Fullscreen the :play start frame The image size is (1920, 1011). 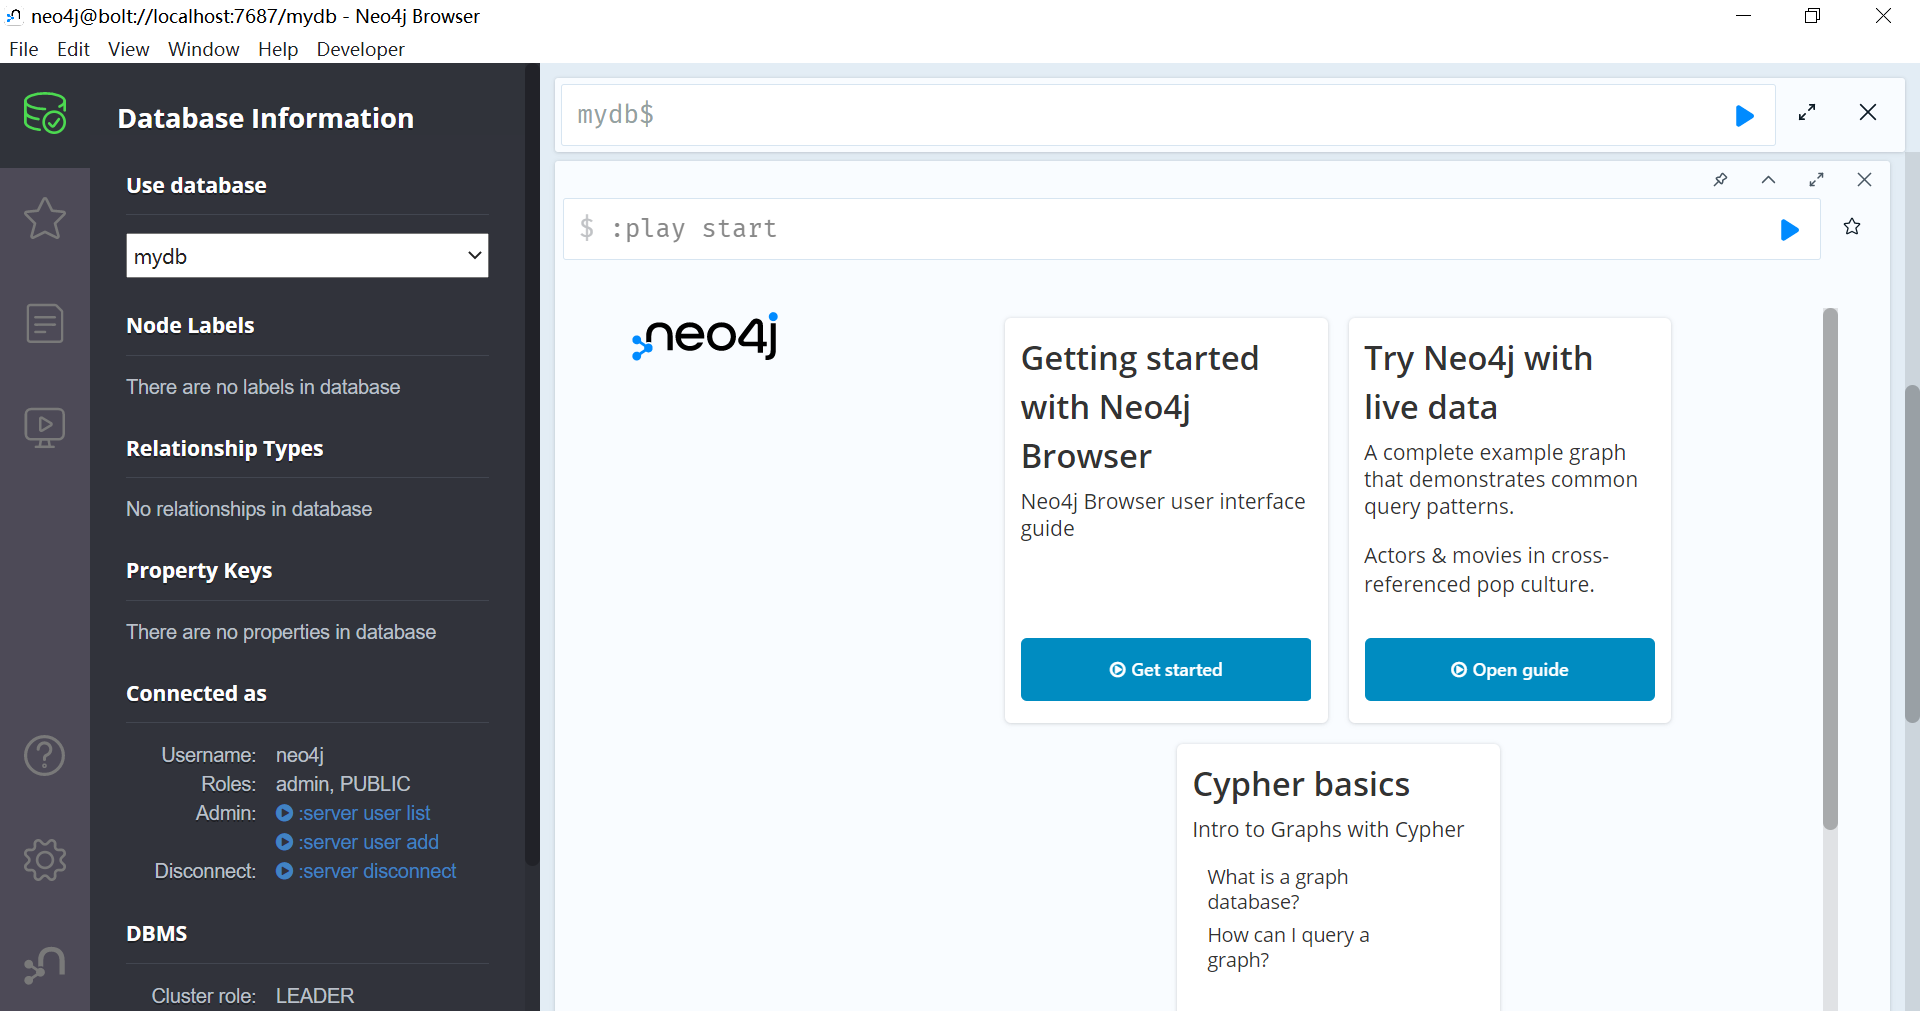1816,180
